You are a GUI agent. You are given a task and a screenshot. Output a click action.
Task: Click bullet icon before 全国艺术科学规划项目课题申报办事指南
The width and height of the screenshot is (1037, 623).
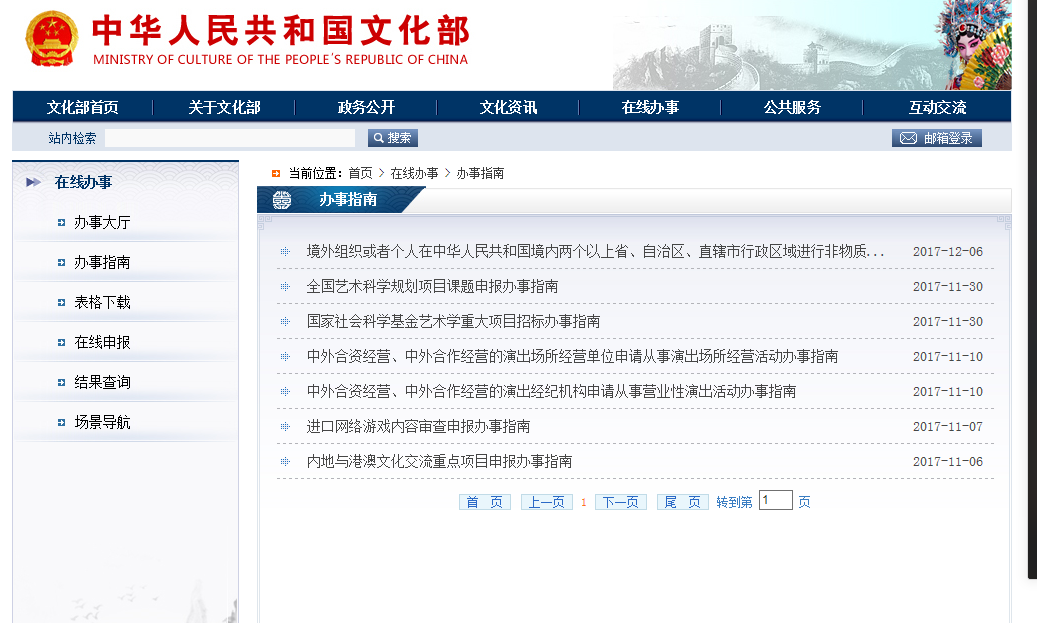(285, 286)
